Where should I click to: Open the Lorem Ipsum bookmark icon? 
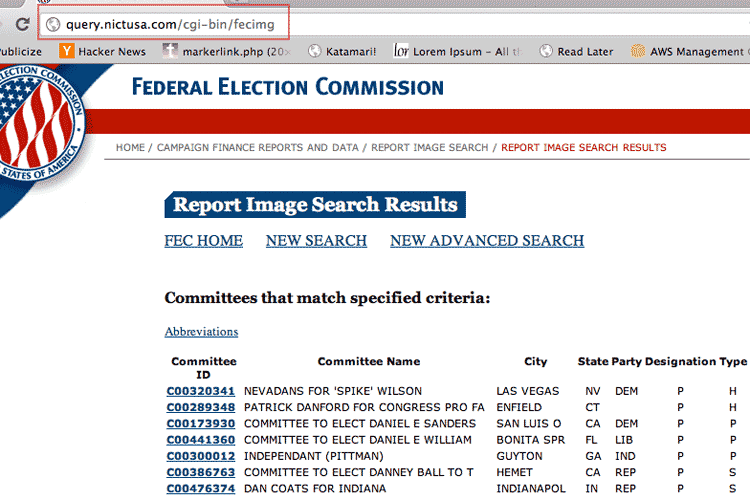[401, 50]
